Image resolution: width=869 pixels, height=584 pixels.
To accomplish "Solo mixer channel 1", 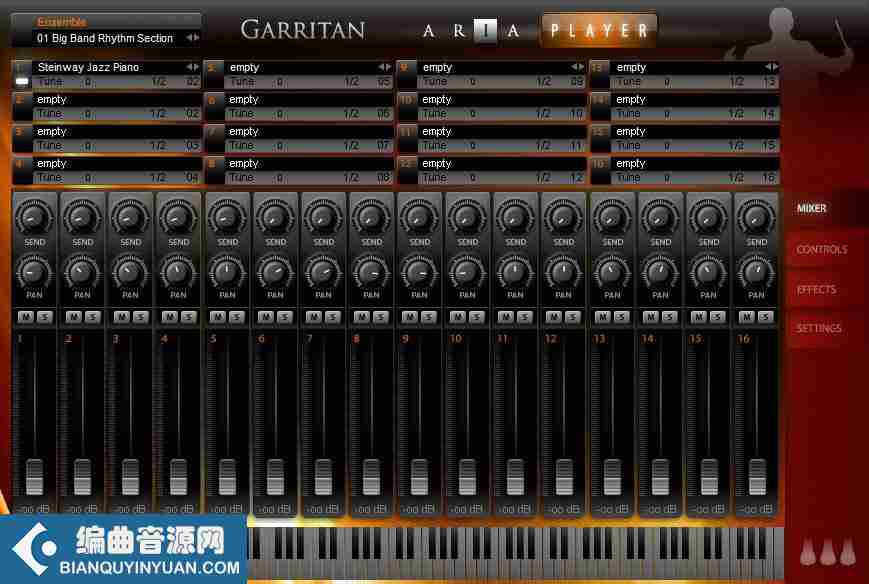I will pos(44,317).
